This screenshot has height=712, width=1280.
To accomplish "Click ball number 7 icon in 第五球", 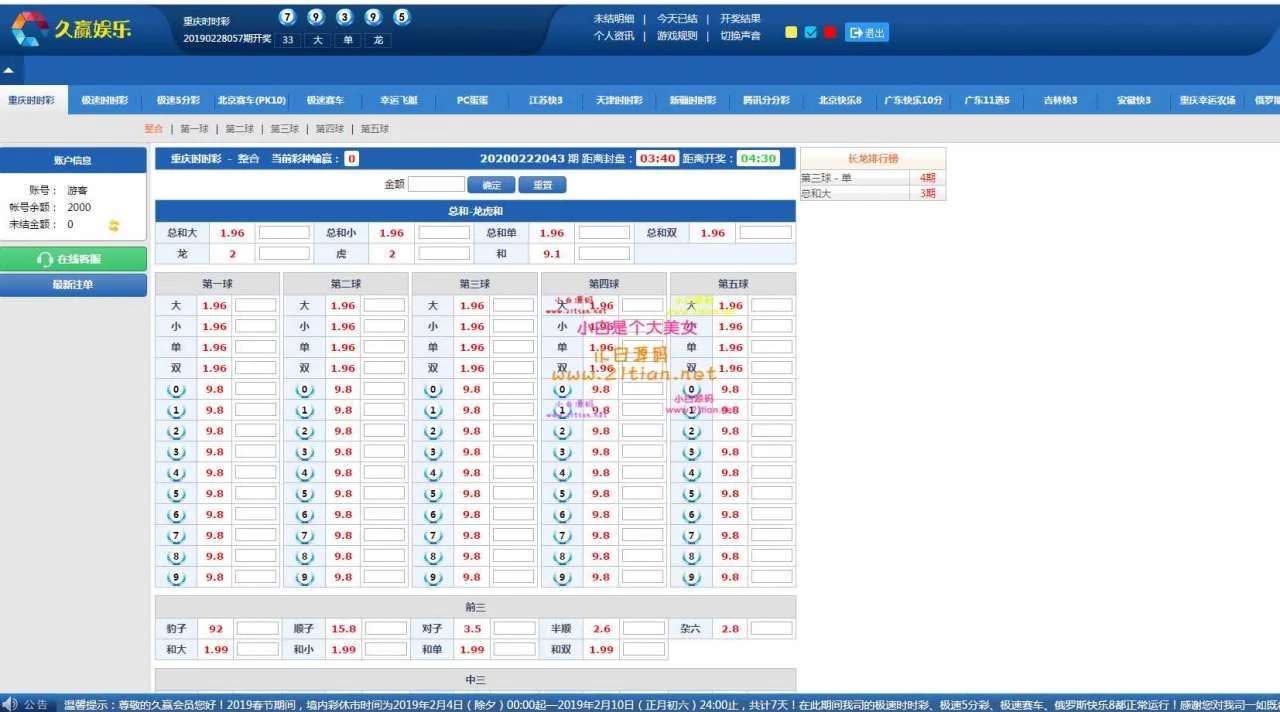I will coord(691,536).
